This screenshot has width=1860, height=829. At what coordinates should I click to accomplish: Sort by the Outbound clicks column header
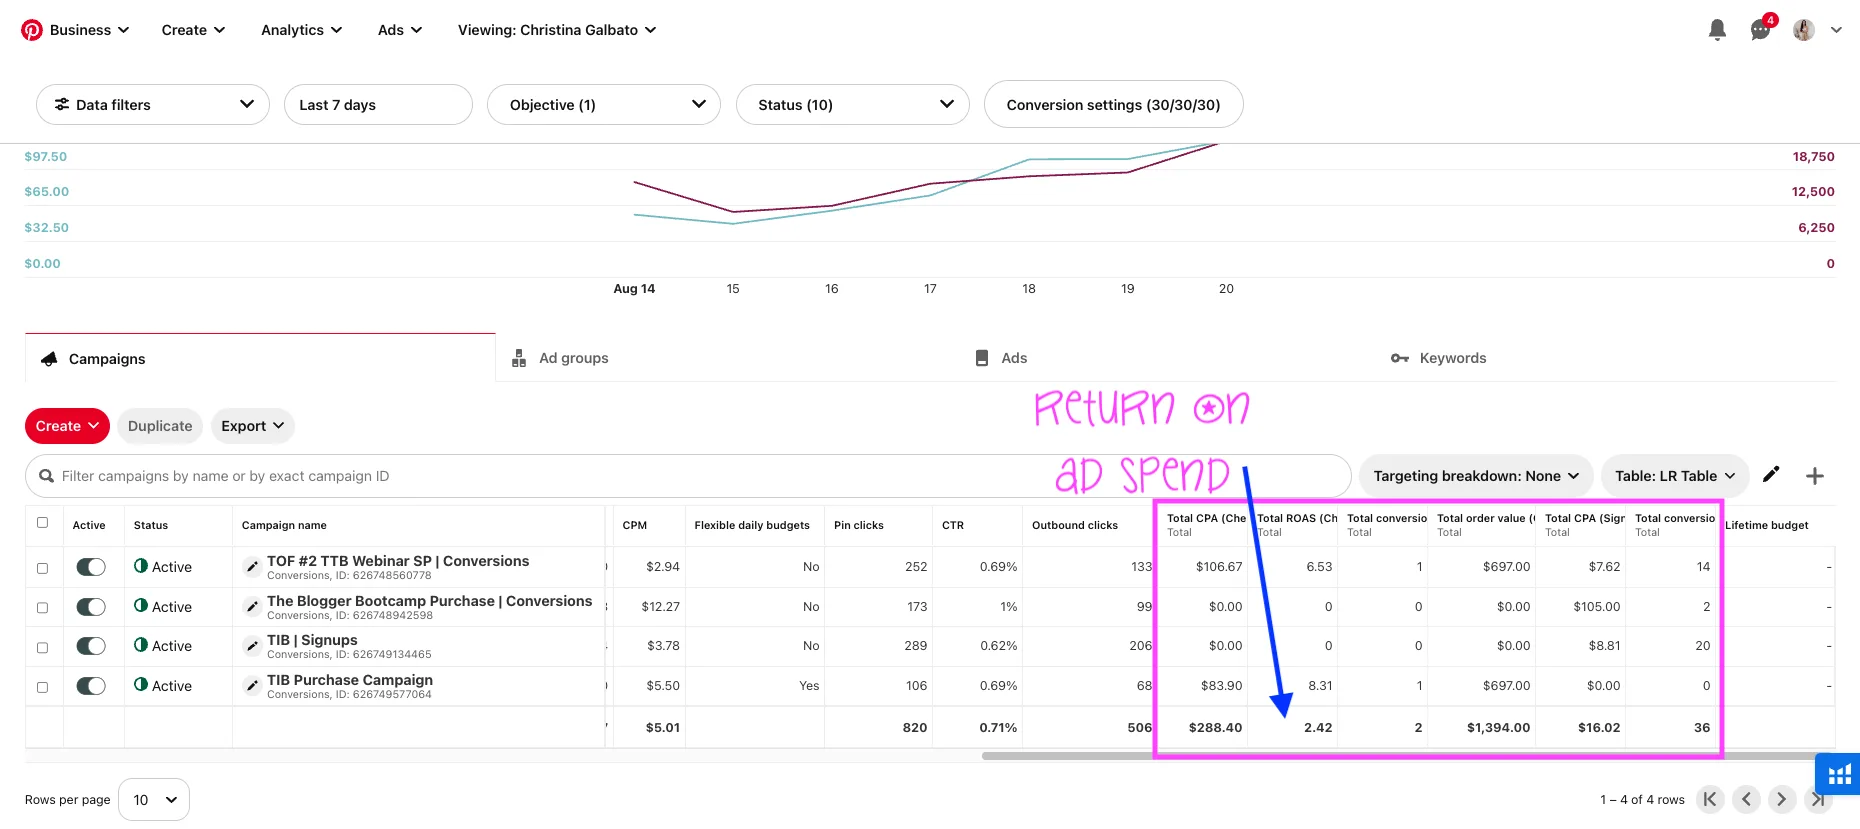coord(1075,525)
